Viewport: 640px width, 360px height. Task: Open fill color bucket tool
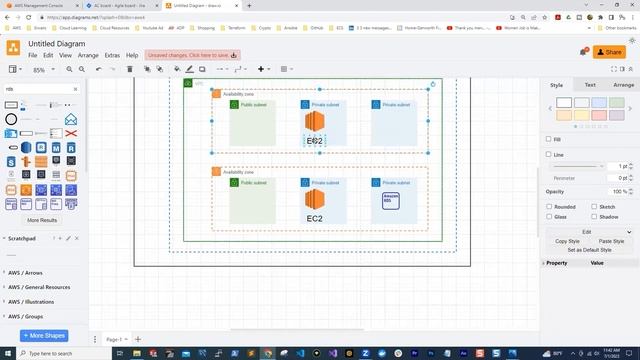click(x=177, y=69)
